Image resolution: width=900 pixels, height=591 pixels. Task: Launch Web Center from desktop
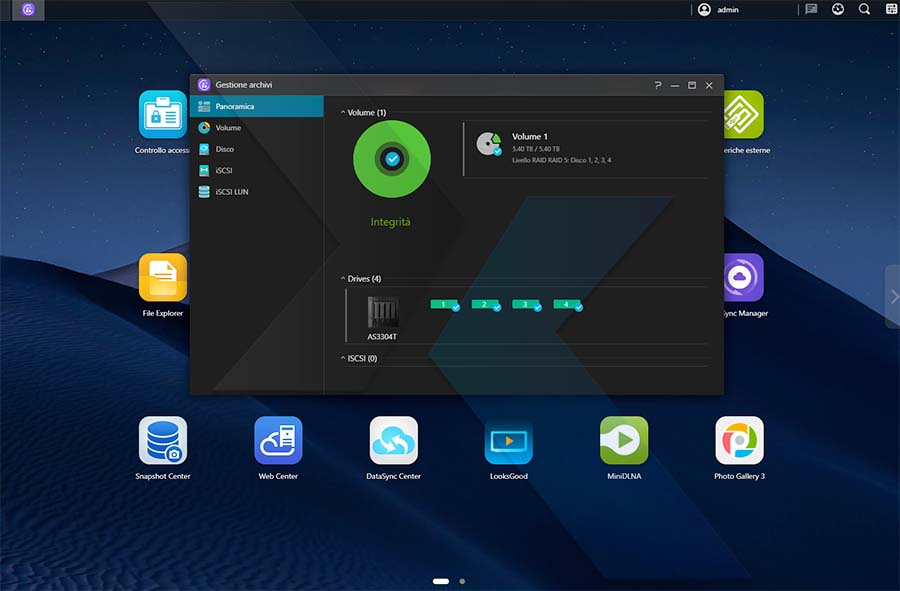278,441
